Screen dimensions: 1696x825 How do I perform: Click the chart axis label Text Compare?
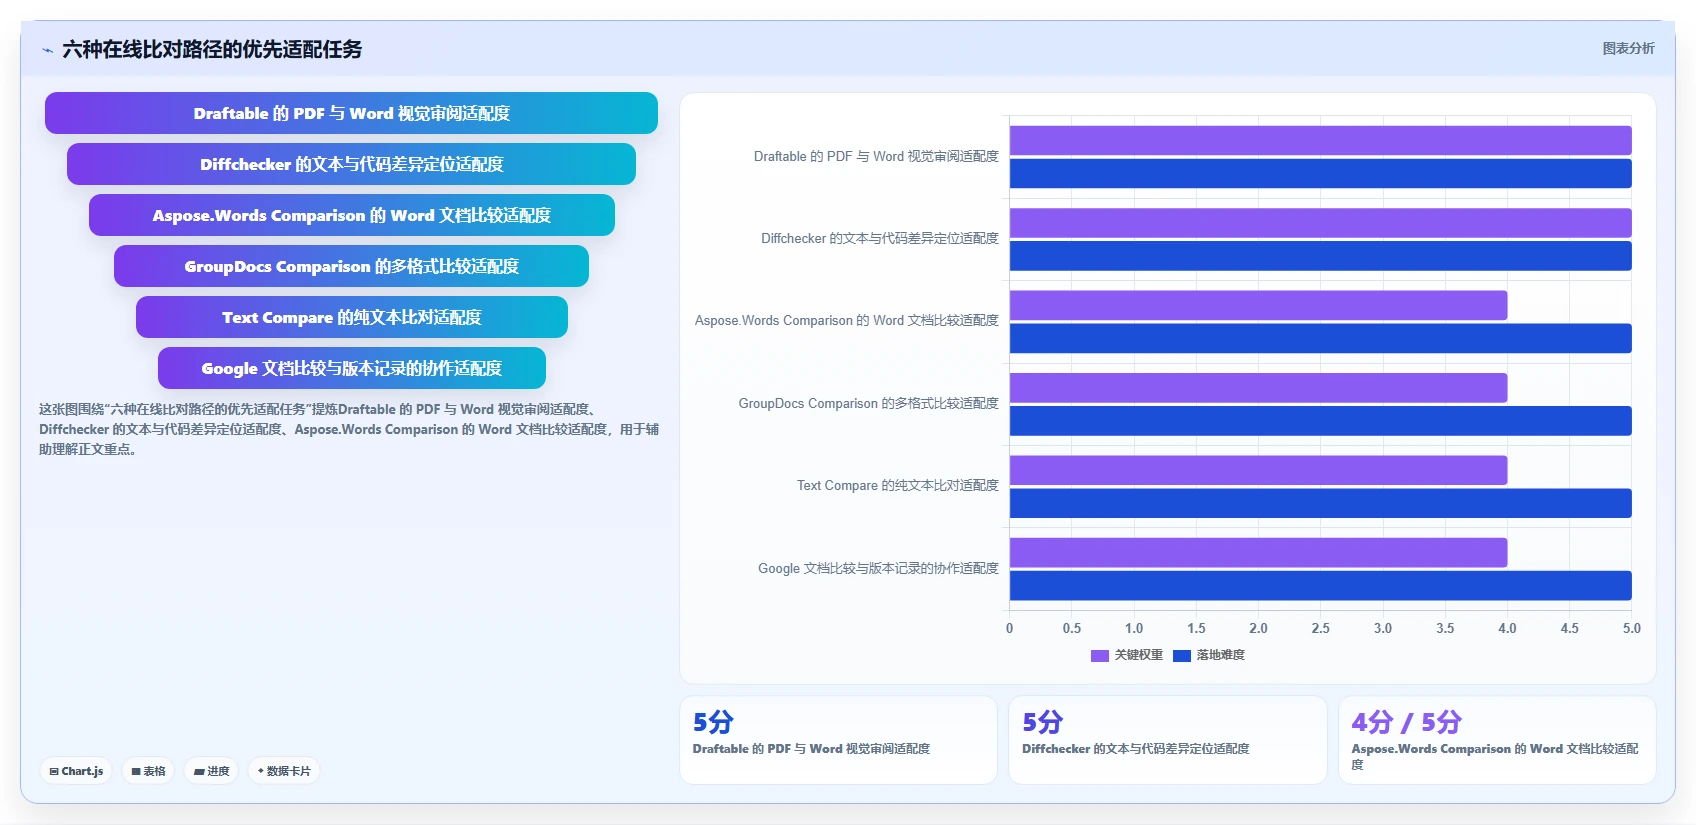point(898,485)
